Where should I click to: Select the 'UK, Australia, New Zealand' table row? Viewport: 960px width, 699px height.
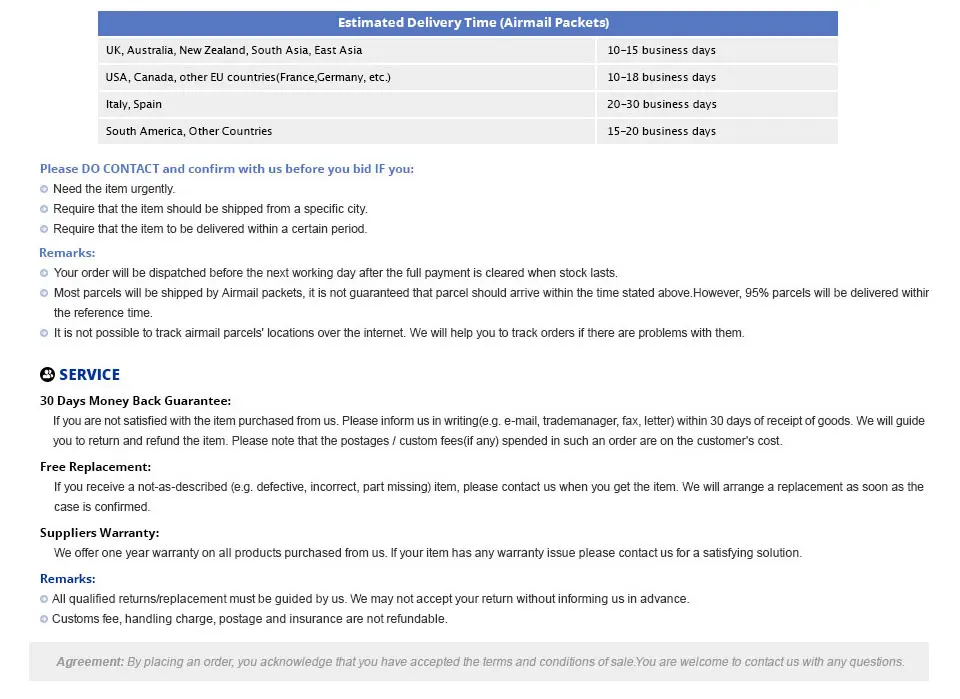[x=468, y=50]
